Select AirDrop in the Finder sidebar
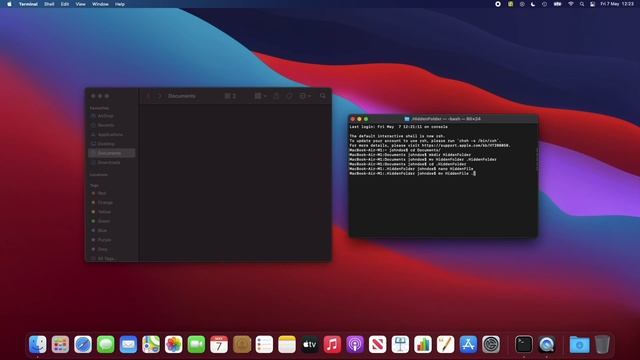640x360 pixels. (112, 116)
